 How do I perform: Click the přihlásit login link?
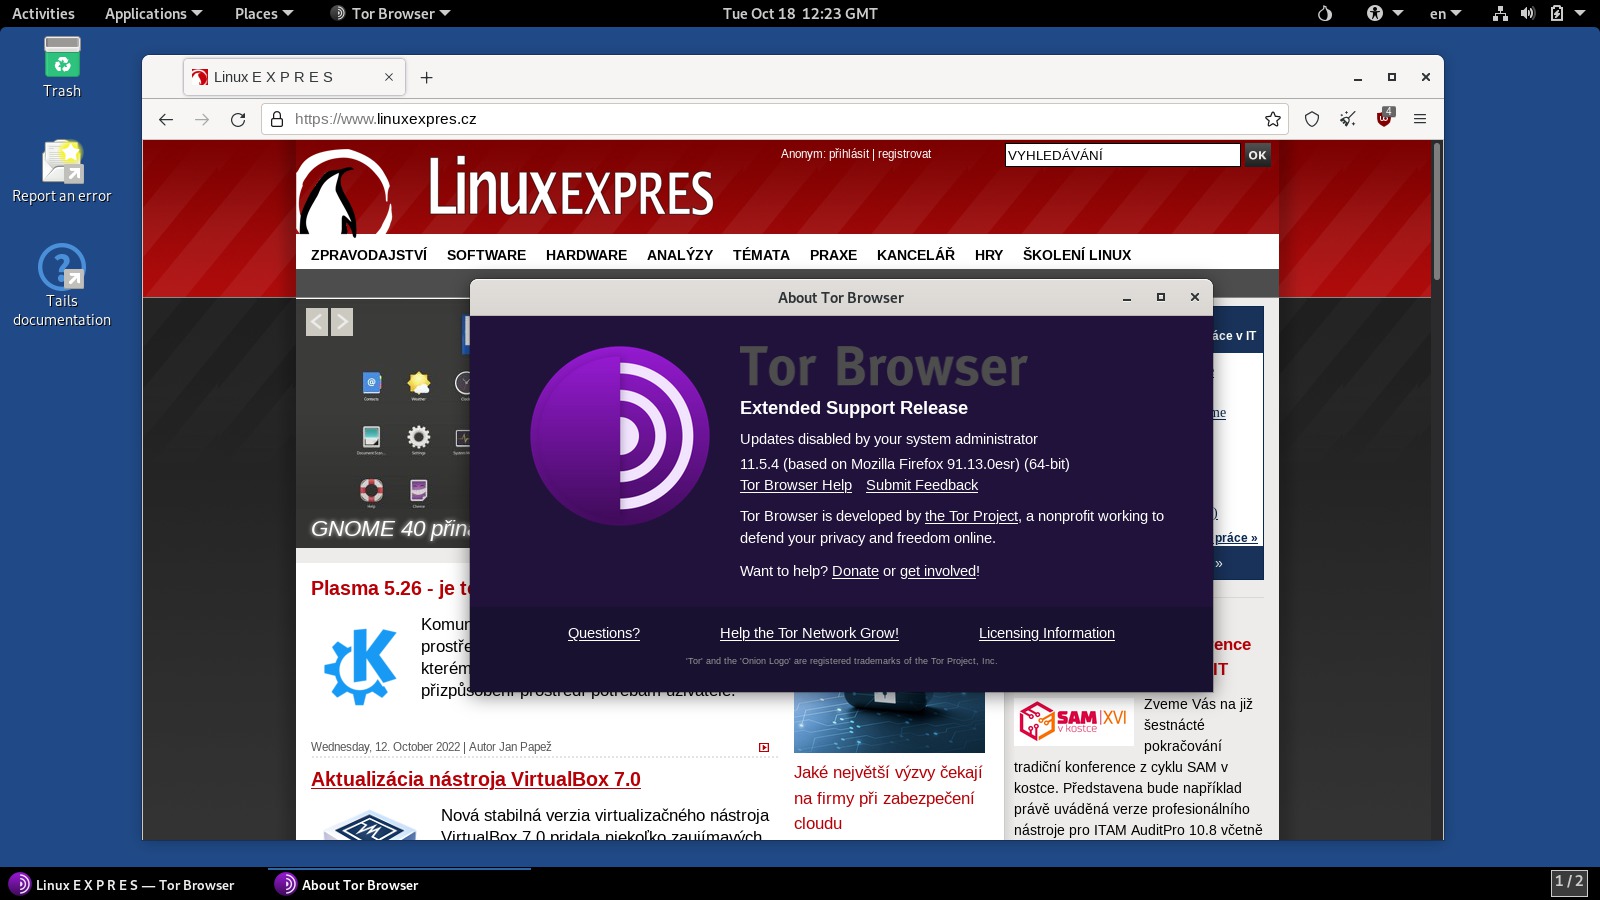point(849,154)
